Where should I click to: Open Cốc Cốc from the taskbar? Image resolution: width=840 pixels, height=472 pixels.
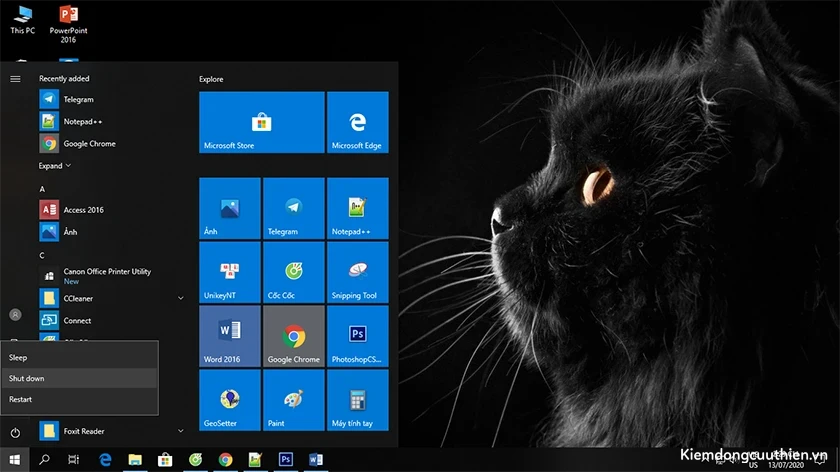(196, 460)
